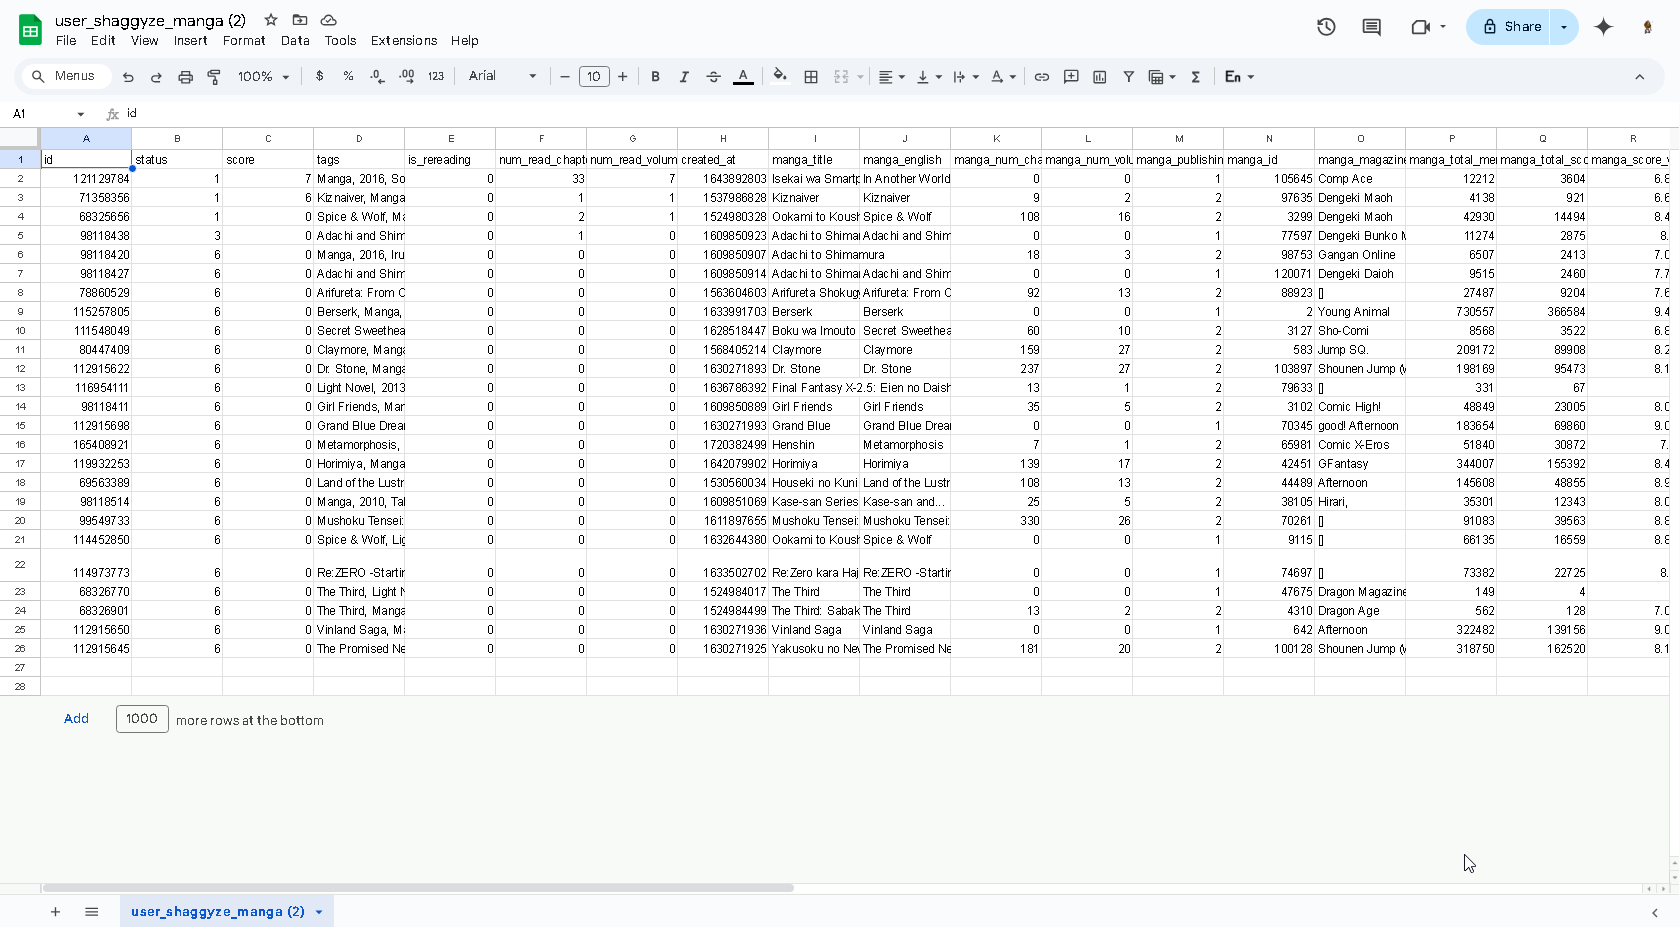Click the insert link icon
1680x927 pixels.
click(1041, 77)
